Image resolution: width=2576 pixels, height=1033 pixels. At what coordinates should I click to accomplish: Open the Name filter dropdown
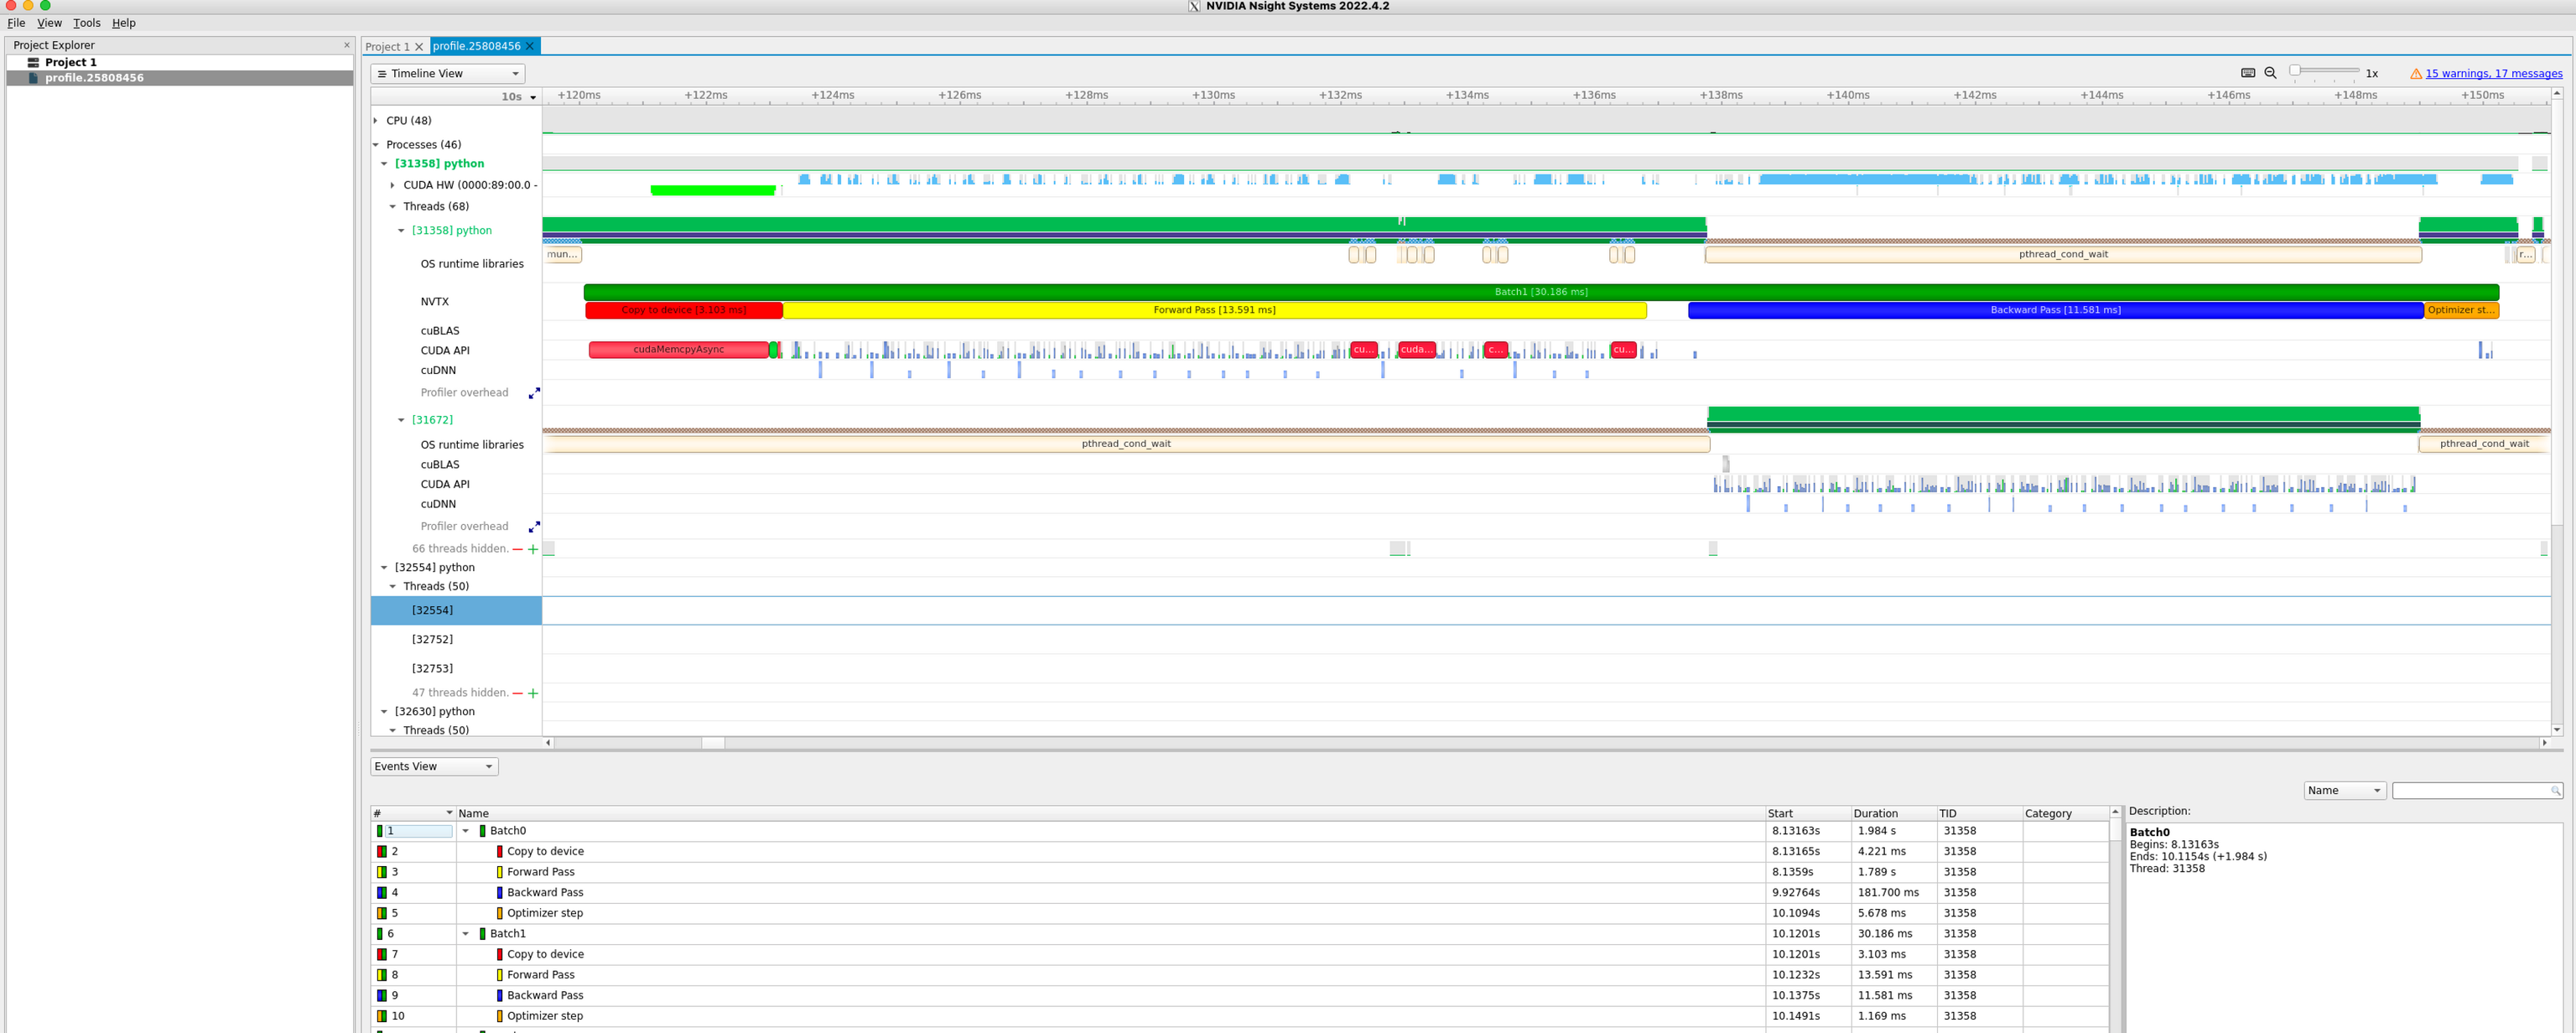click(2344, 791)
